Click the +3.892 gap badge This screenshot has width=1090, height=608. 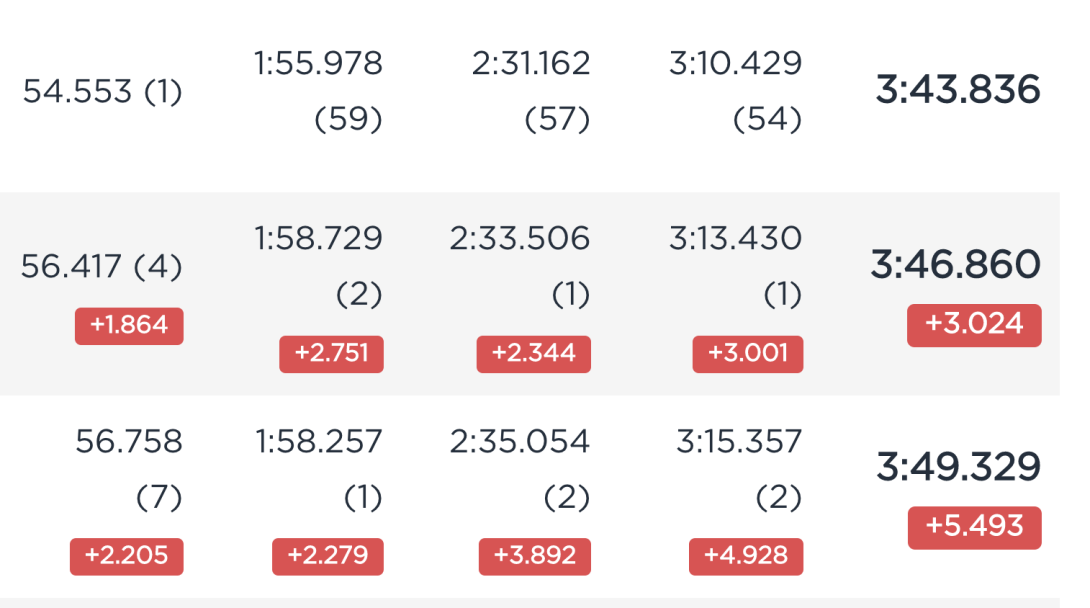pos(535,556)
